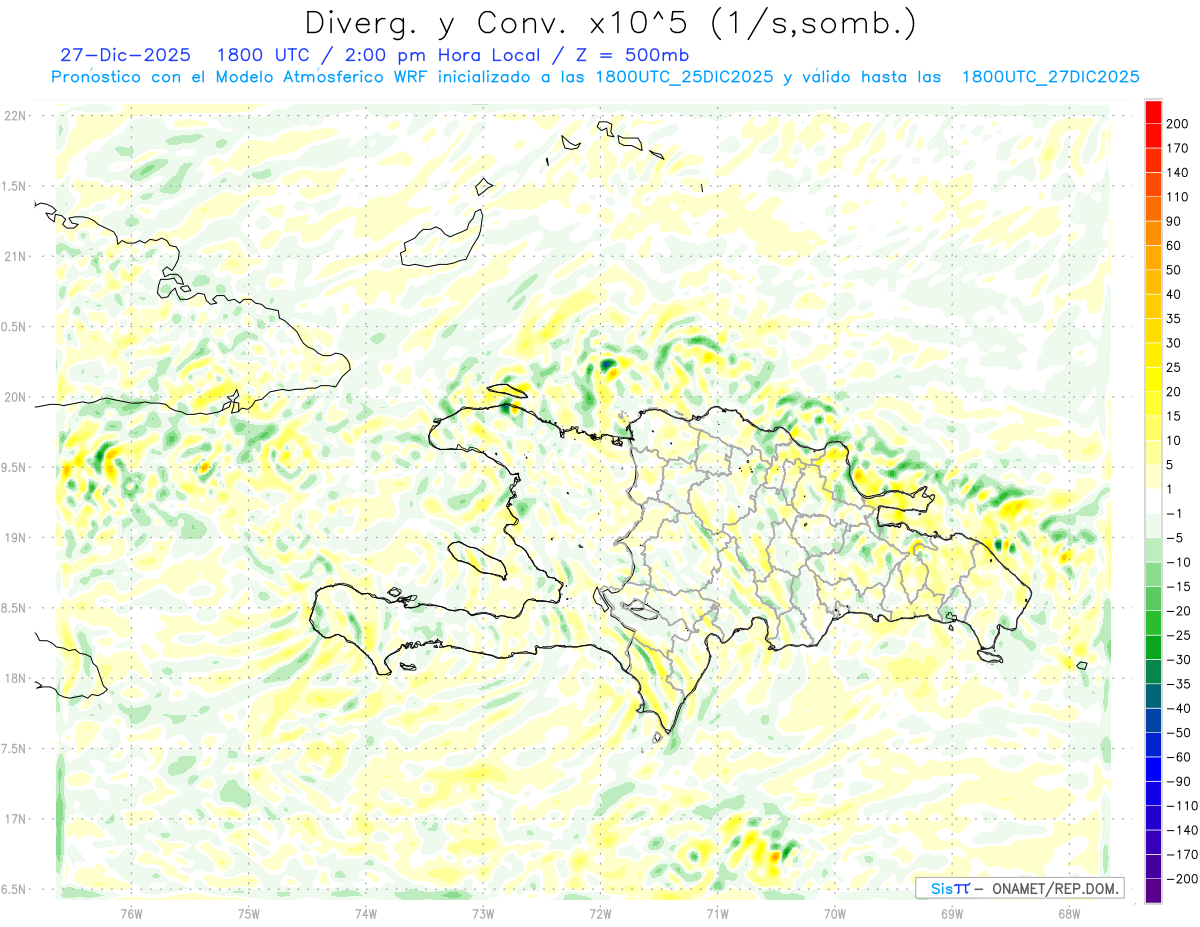Click the '8.5N' latitude axis label
Screen dimensions: 1200x927
14,608
